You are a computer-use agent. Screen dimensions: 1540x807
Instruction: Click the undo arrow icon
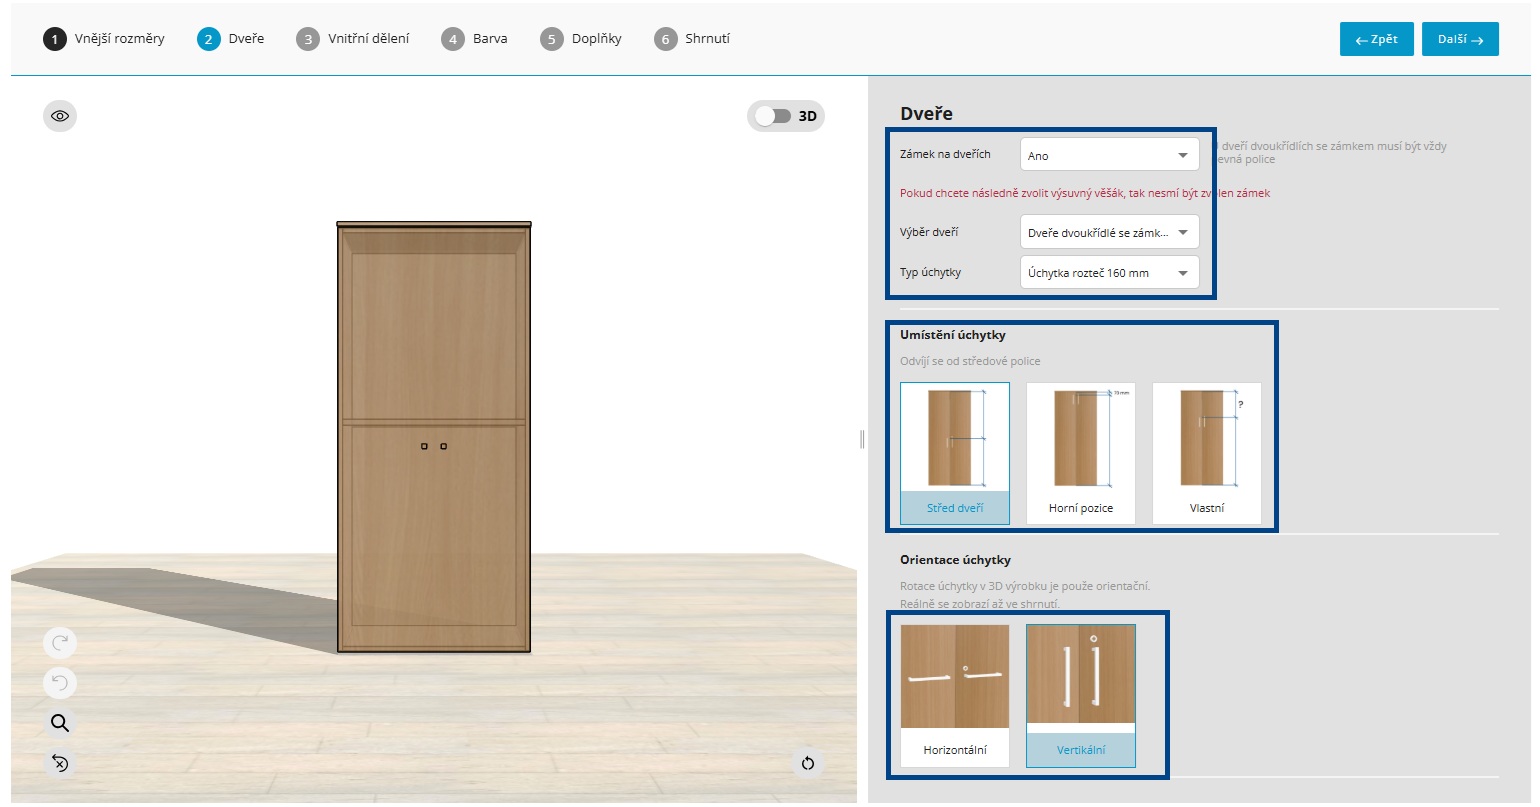(60, 683)
